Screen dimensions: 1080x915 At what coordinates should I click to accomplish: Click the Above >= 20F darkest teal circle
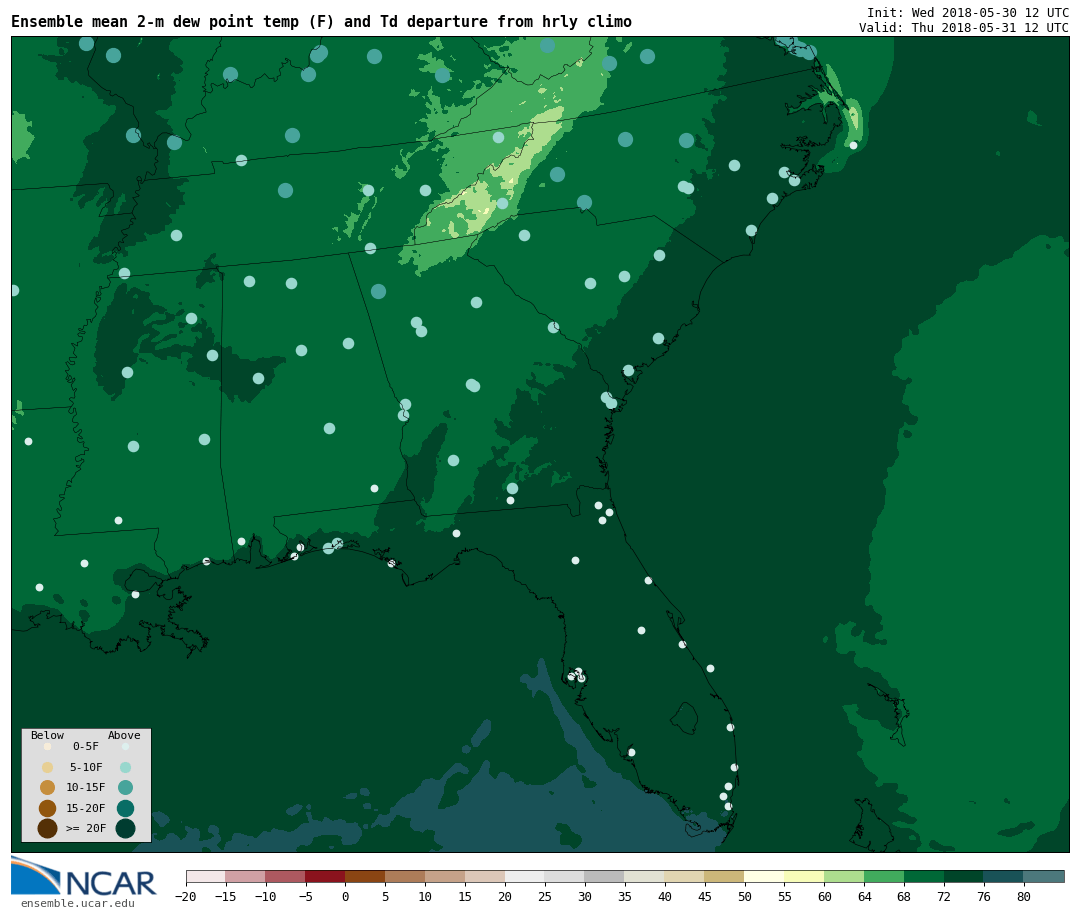(x=125, y=828)
